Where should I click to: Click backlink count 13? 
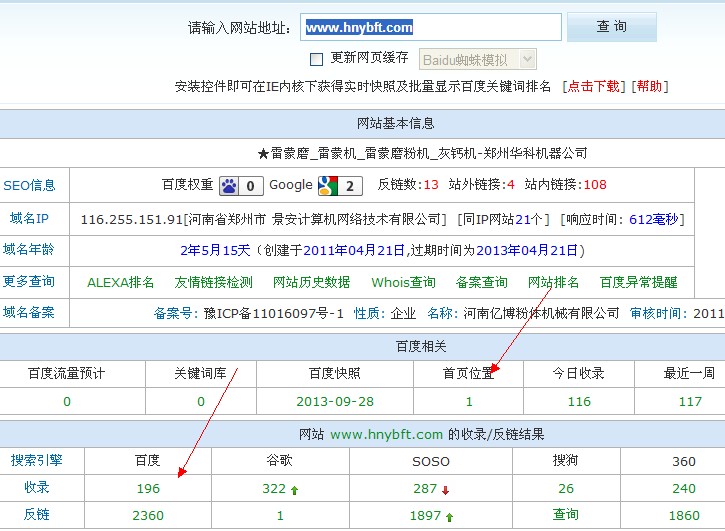(x=431, y=185)
